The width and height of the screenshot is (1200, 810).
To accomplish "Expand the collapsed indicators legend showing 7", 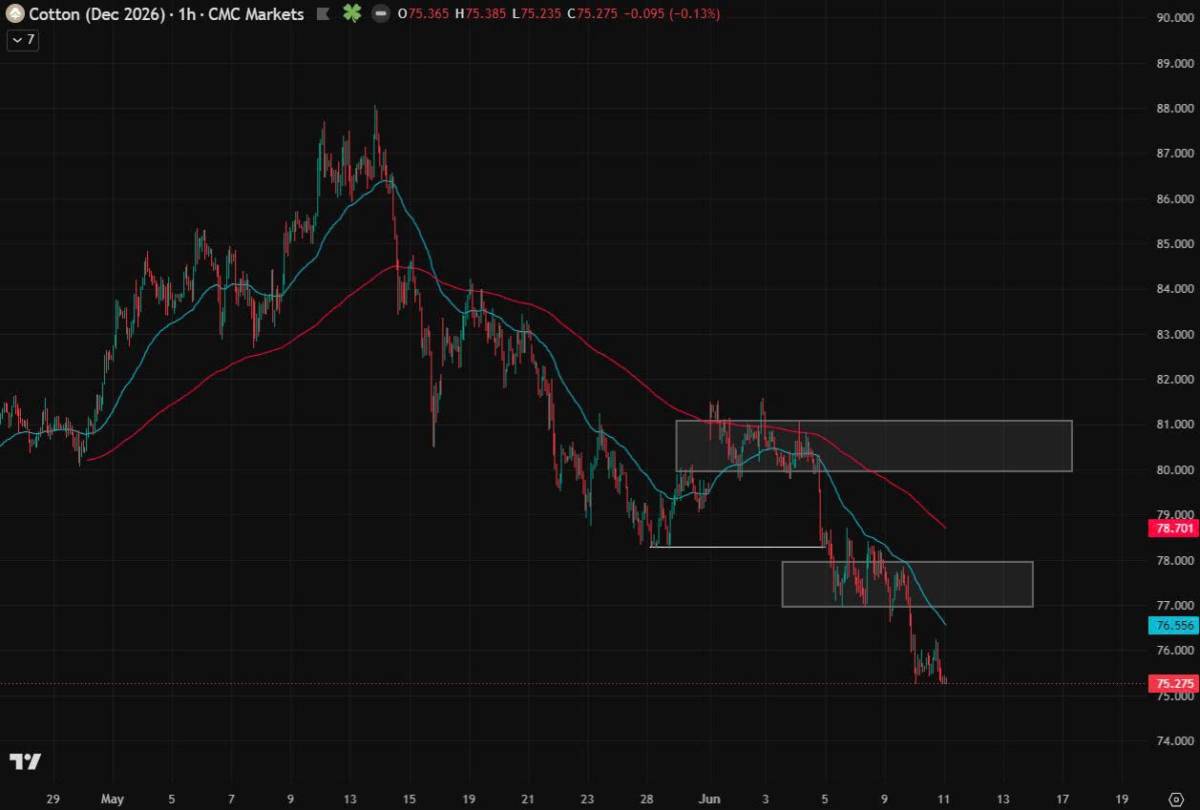I will pos(22,41).
